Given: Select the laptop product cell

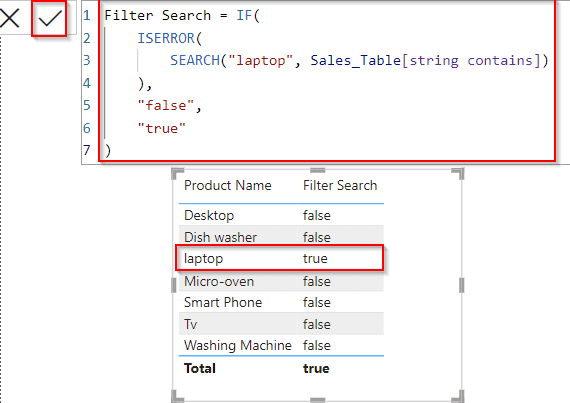Looking at the screenshot, I should pyautogui.click(x=203, y=259).
